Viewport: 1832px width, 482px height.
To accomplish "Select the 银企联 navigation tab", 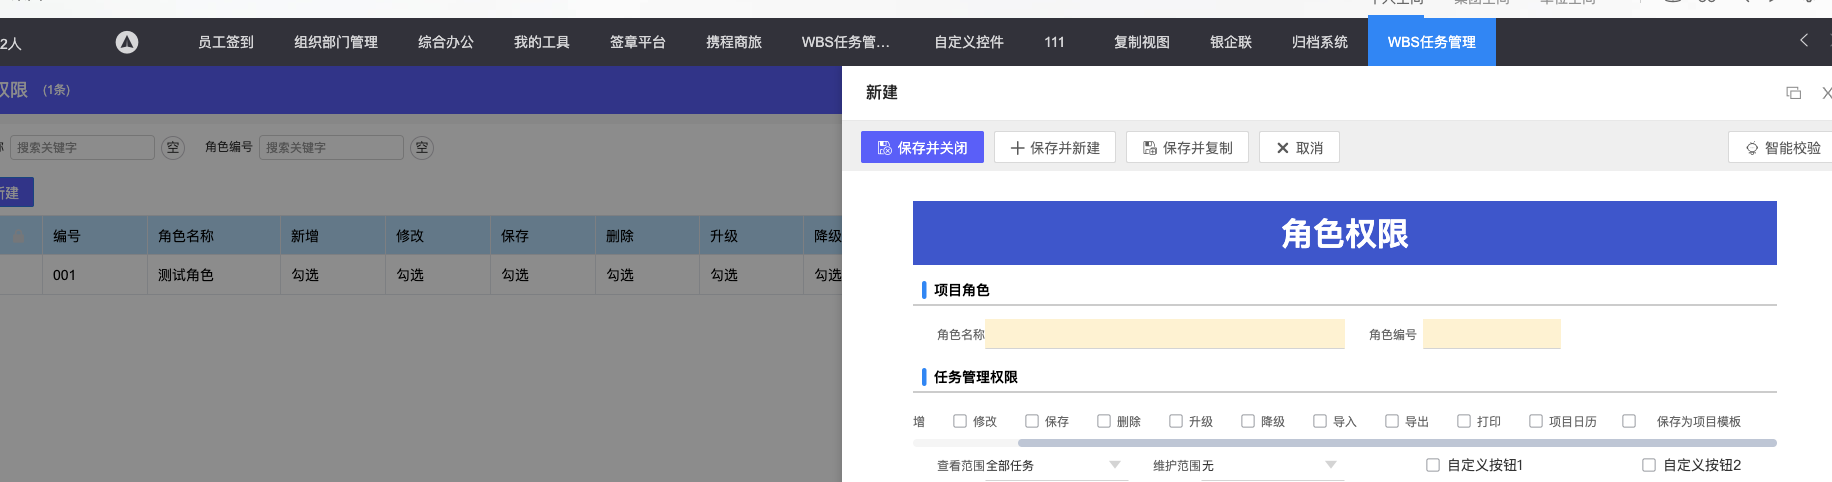I will 1231,42.
